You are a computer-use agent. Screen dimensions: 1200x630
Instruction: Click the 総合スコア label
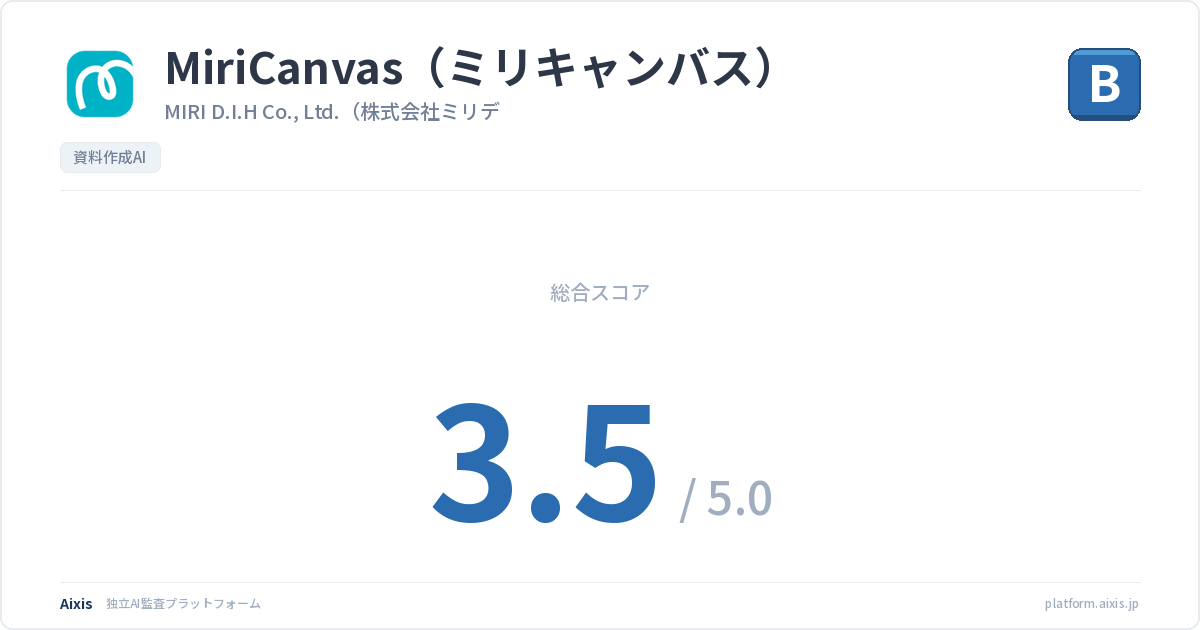pos(600,293)
